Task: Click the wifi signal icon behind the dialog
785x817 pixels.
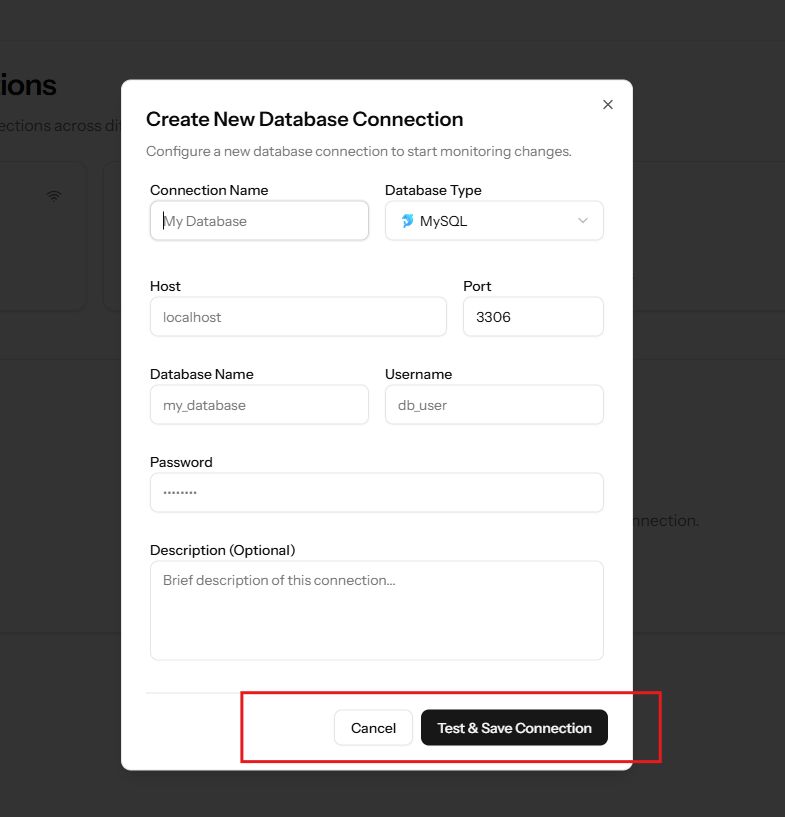Action: point(54,196)
